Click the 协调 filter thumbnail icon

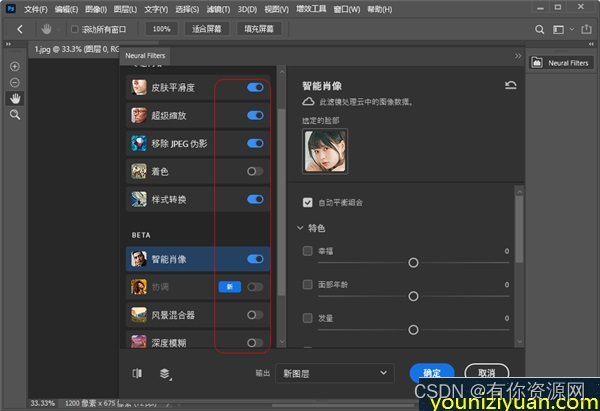tap(139, 287)
